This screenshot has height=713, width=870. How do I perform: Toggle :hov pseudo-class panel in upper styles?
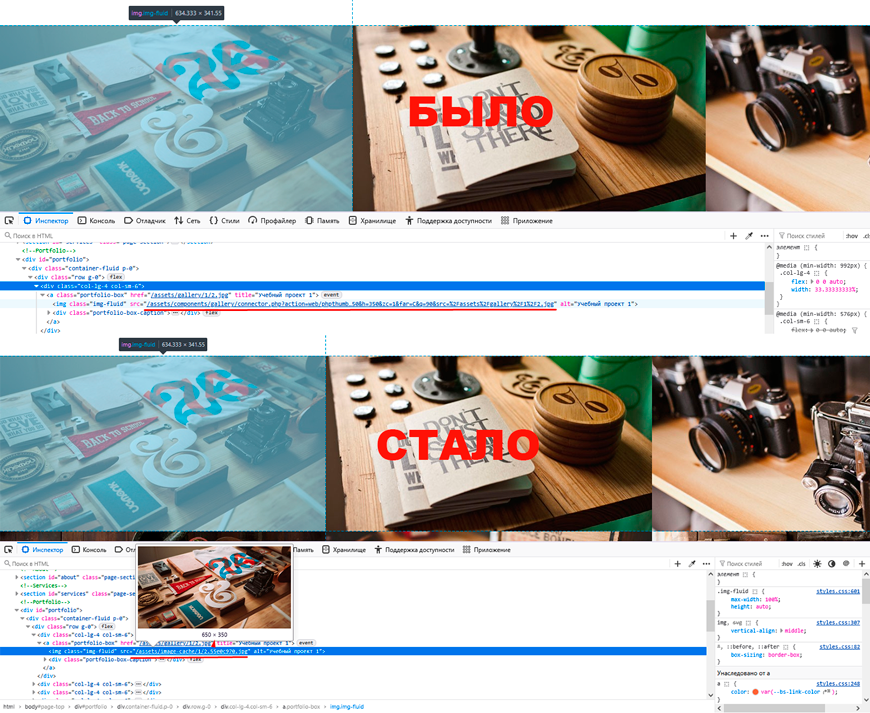coord(852,236)
